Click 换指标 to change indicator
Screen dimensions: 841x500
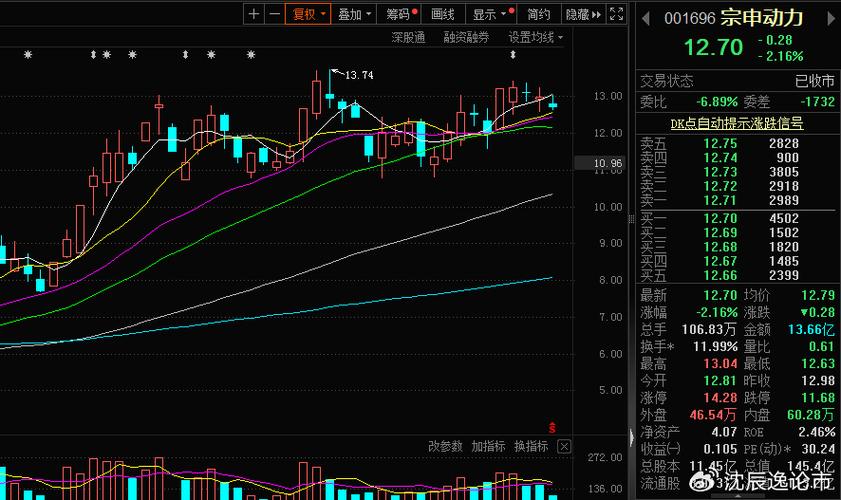pyautogui.click(x=531, y=446)
